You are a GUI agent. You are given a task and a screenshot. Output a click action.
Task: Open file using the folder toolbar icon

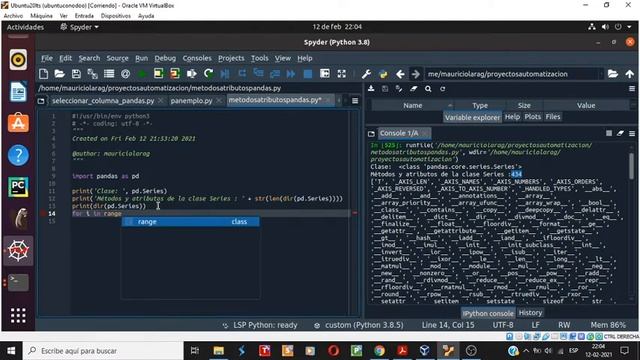60,74
